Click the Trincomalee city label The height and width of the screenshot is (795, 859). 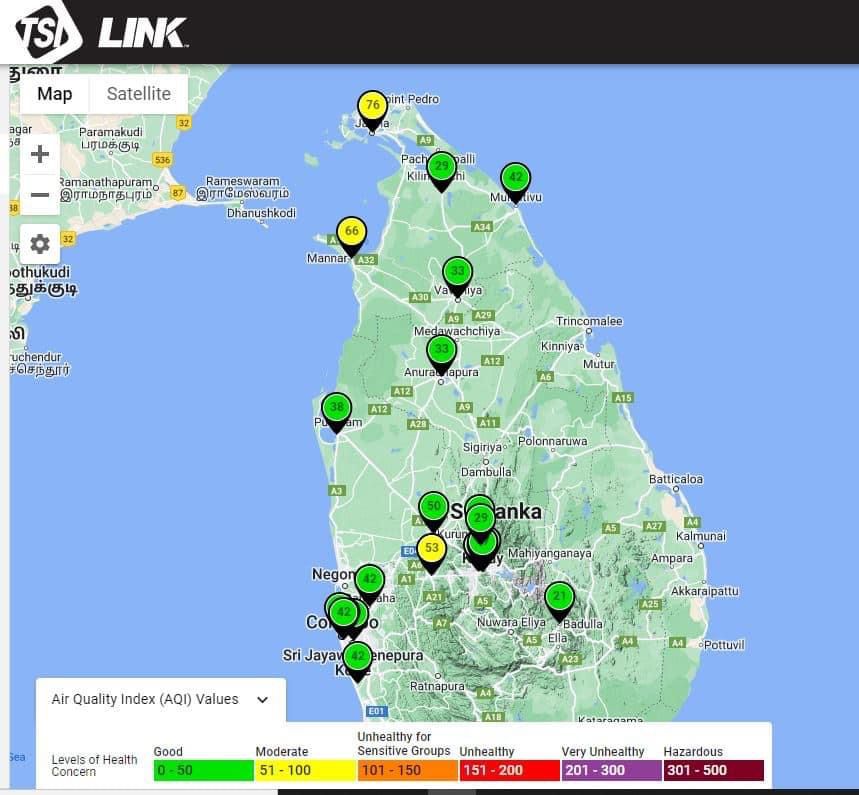coord(589,321)
